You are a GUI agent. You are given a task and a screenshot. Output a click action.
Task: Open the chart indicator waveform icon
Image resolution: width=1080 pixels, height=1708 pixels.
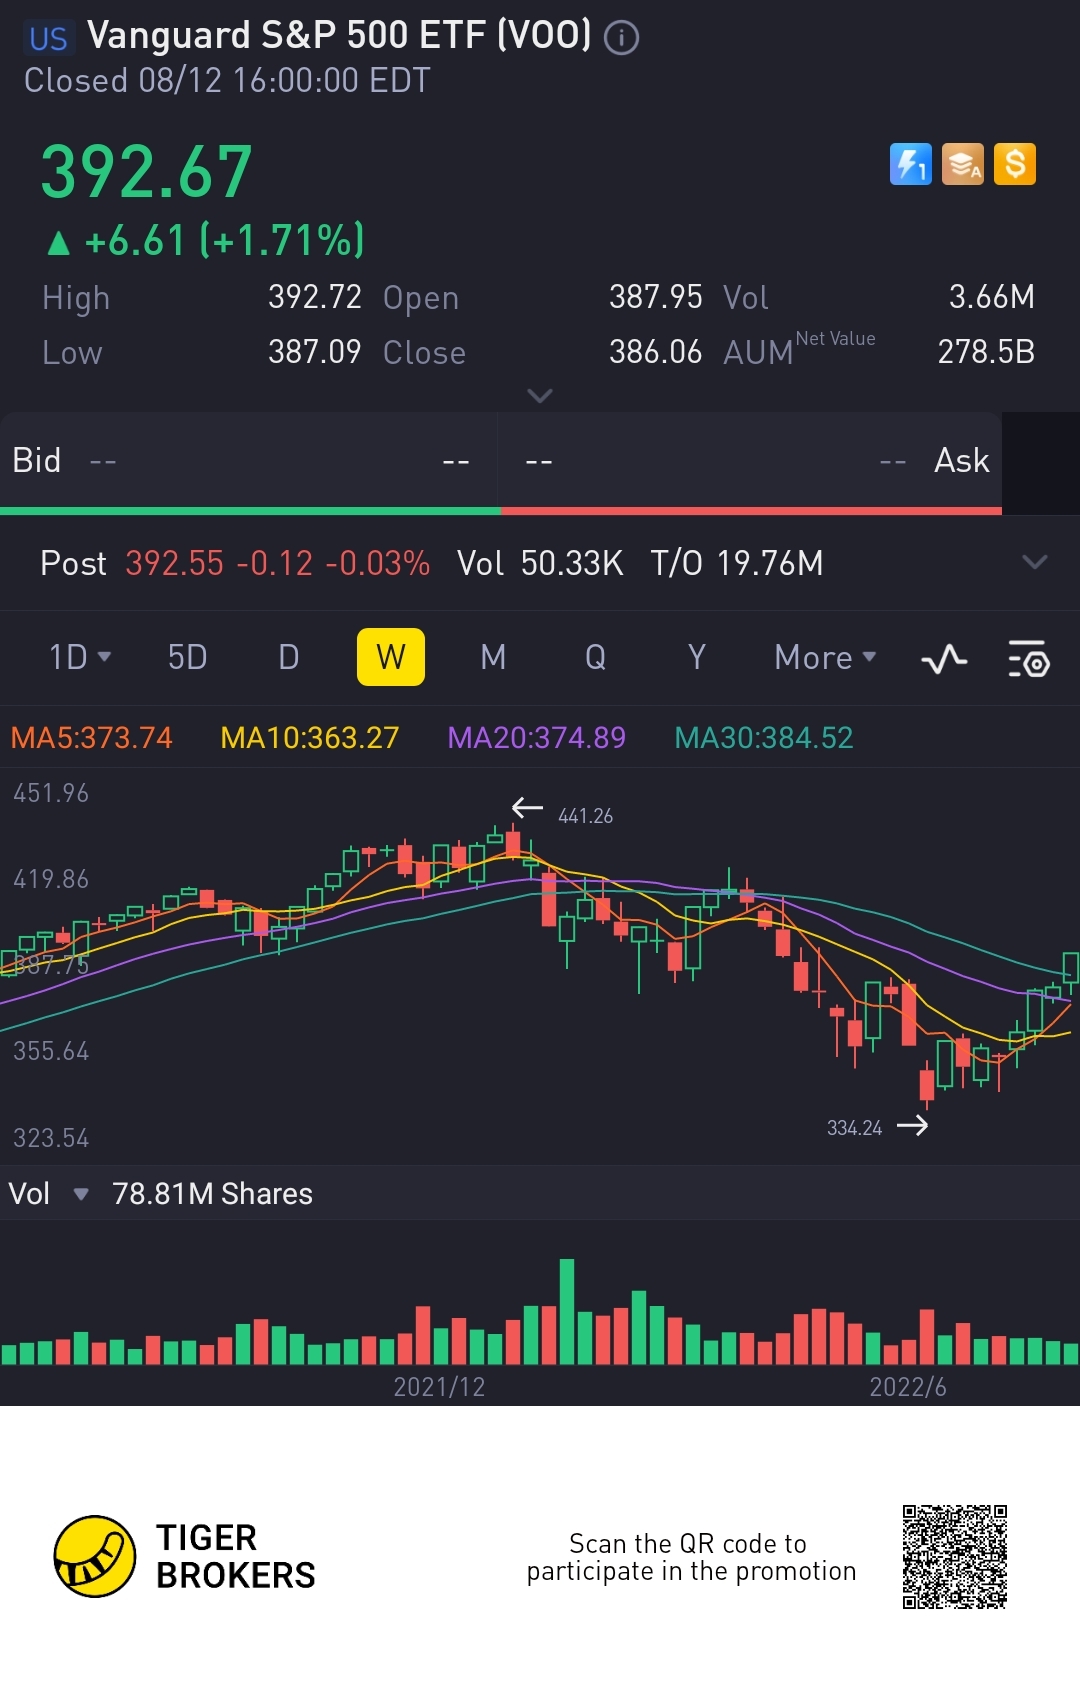pos(944,659)
